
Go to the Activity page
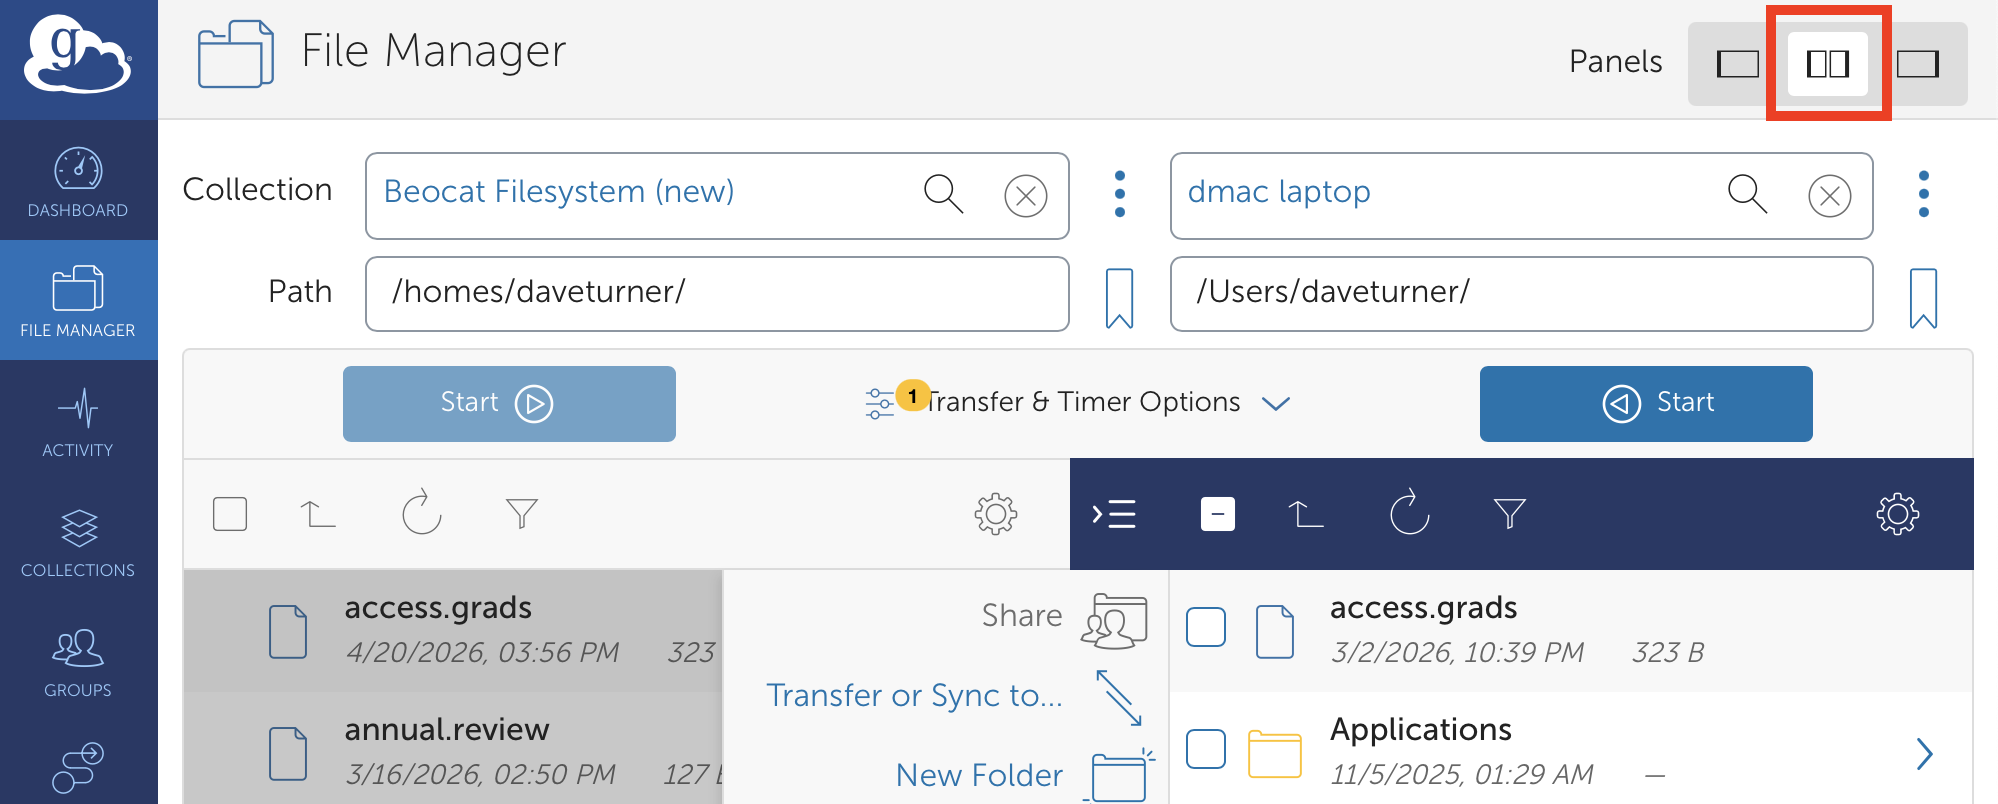78,421
